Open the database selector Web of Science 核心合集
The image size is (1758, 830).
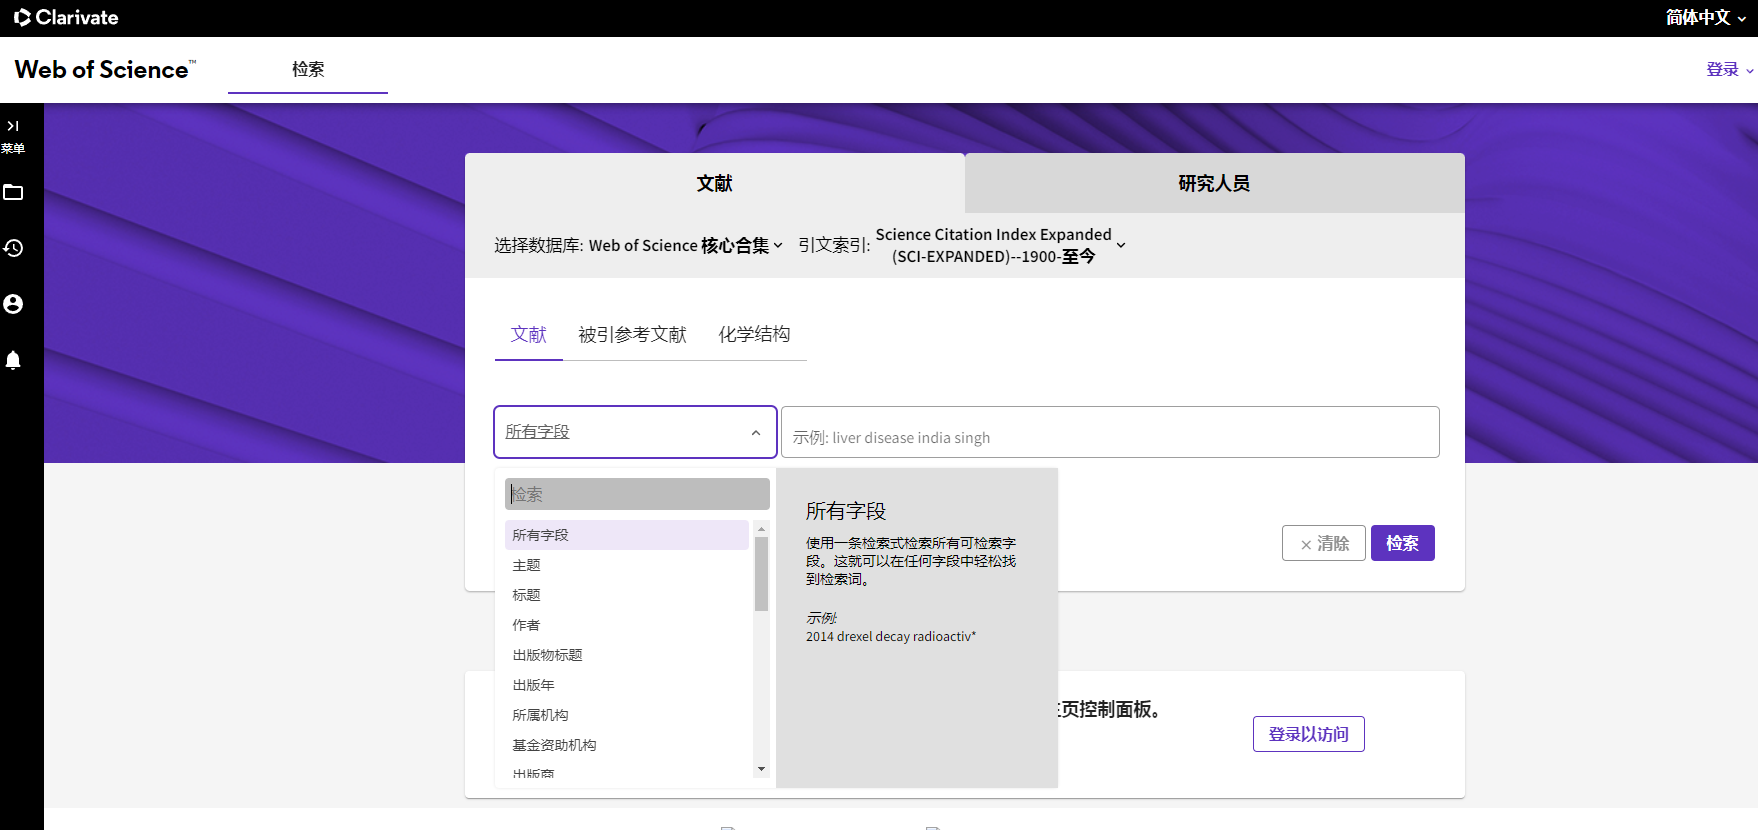tap(686, 245)
